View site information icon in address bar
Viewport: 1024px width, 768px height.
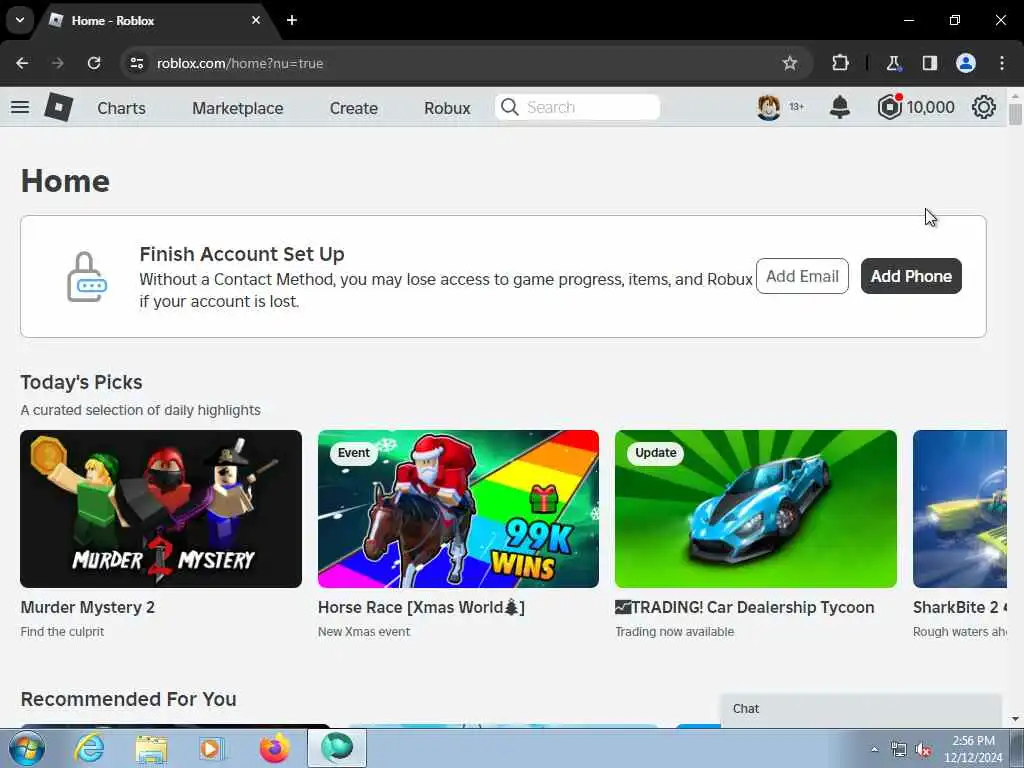136,63
